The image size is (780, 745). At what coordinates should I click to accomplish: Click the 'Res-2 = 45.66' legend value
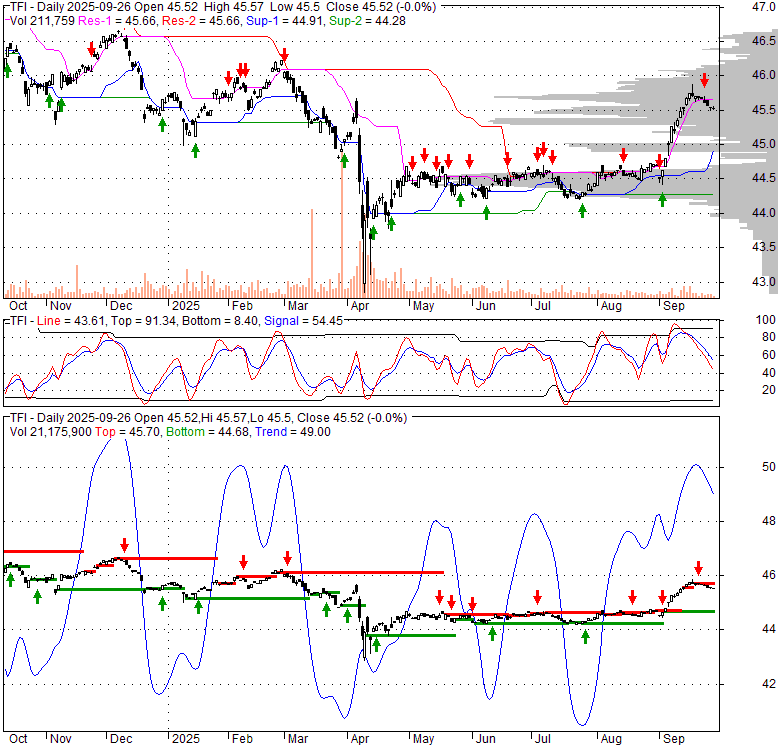[202, 21]
